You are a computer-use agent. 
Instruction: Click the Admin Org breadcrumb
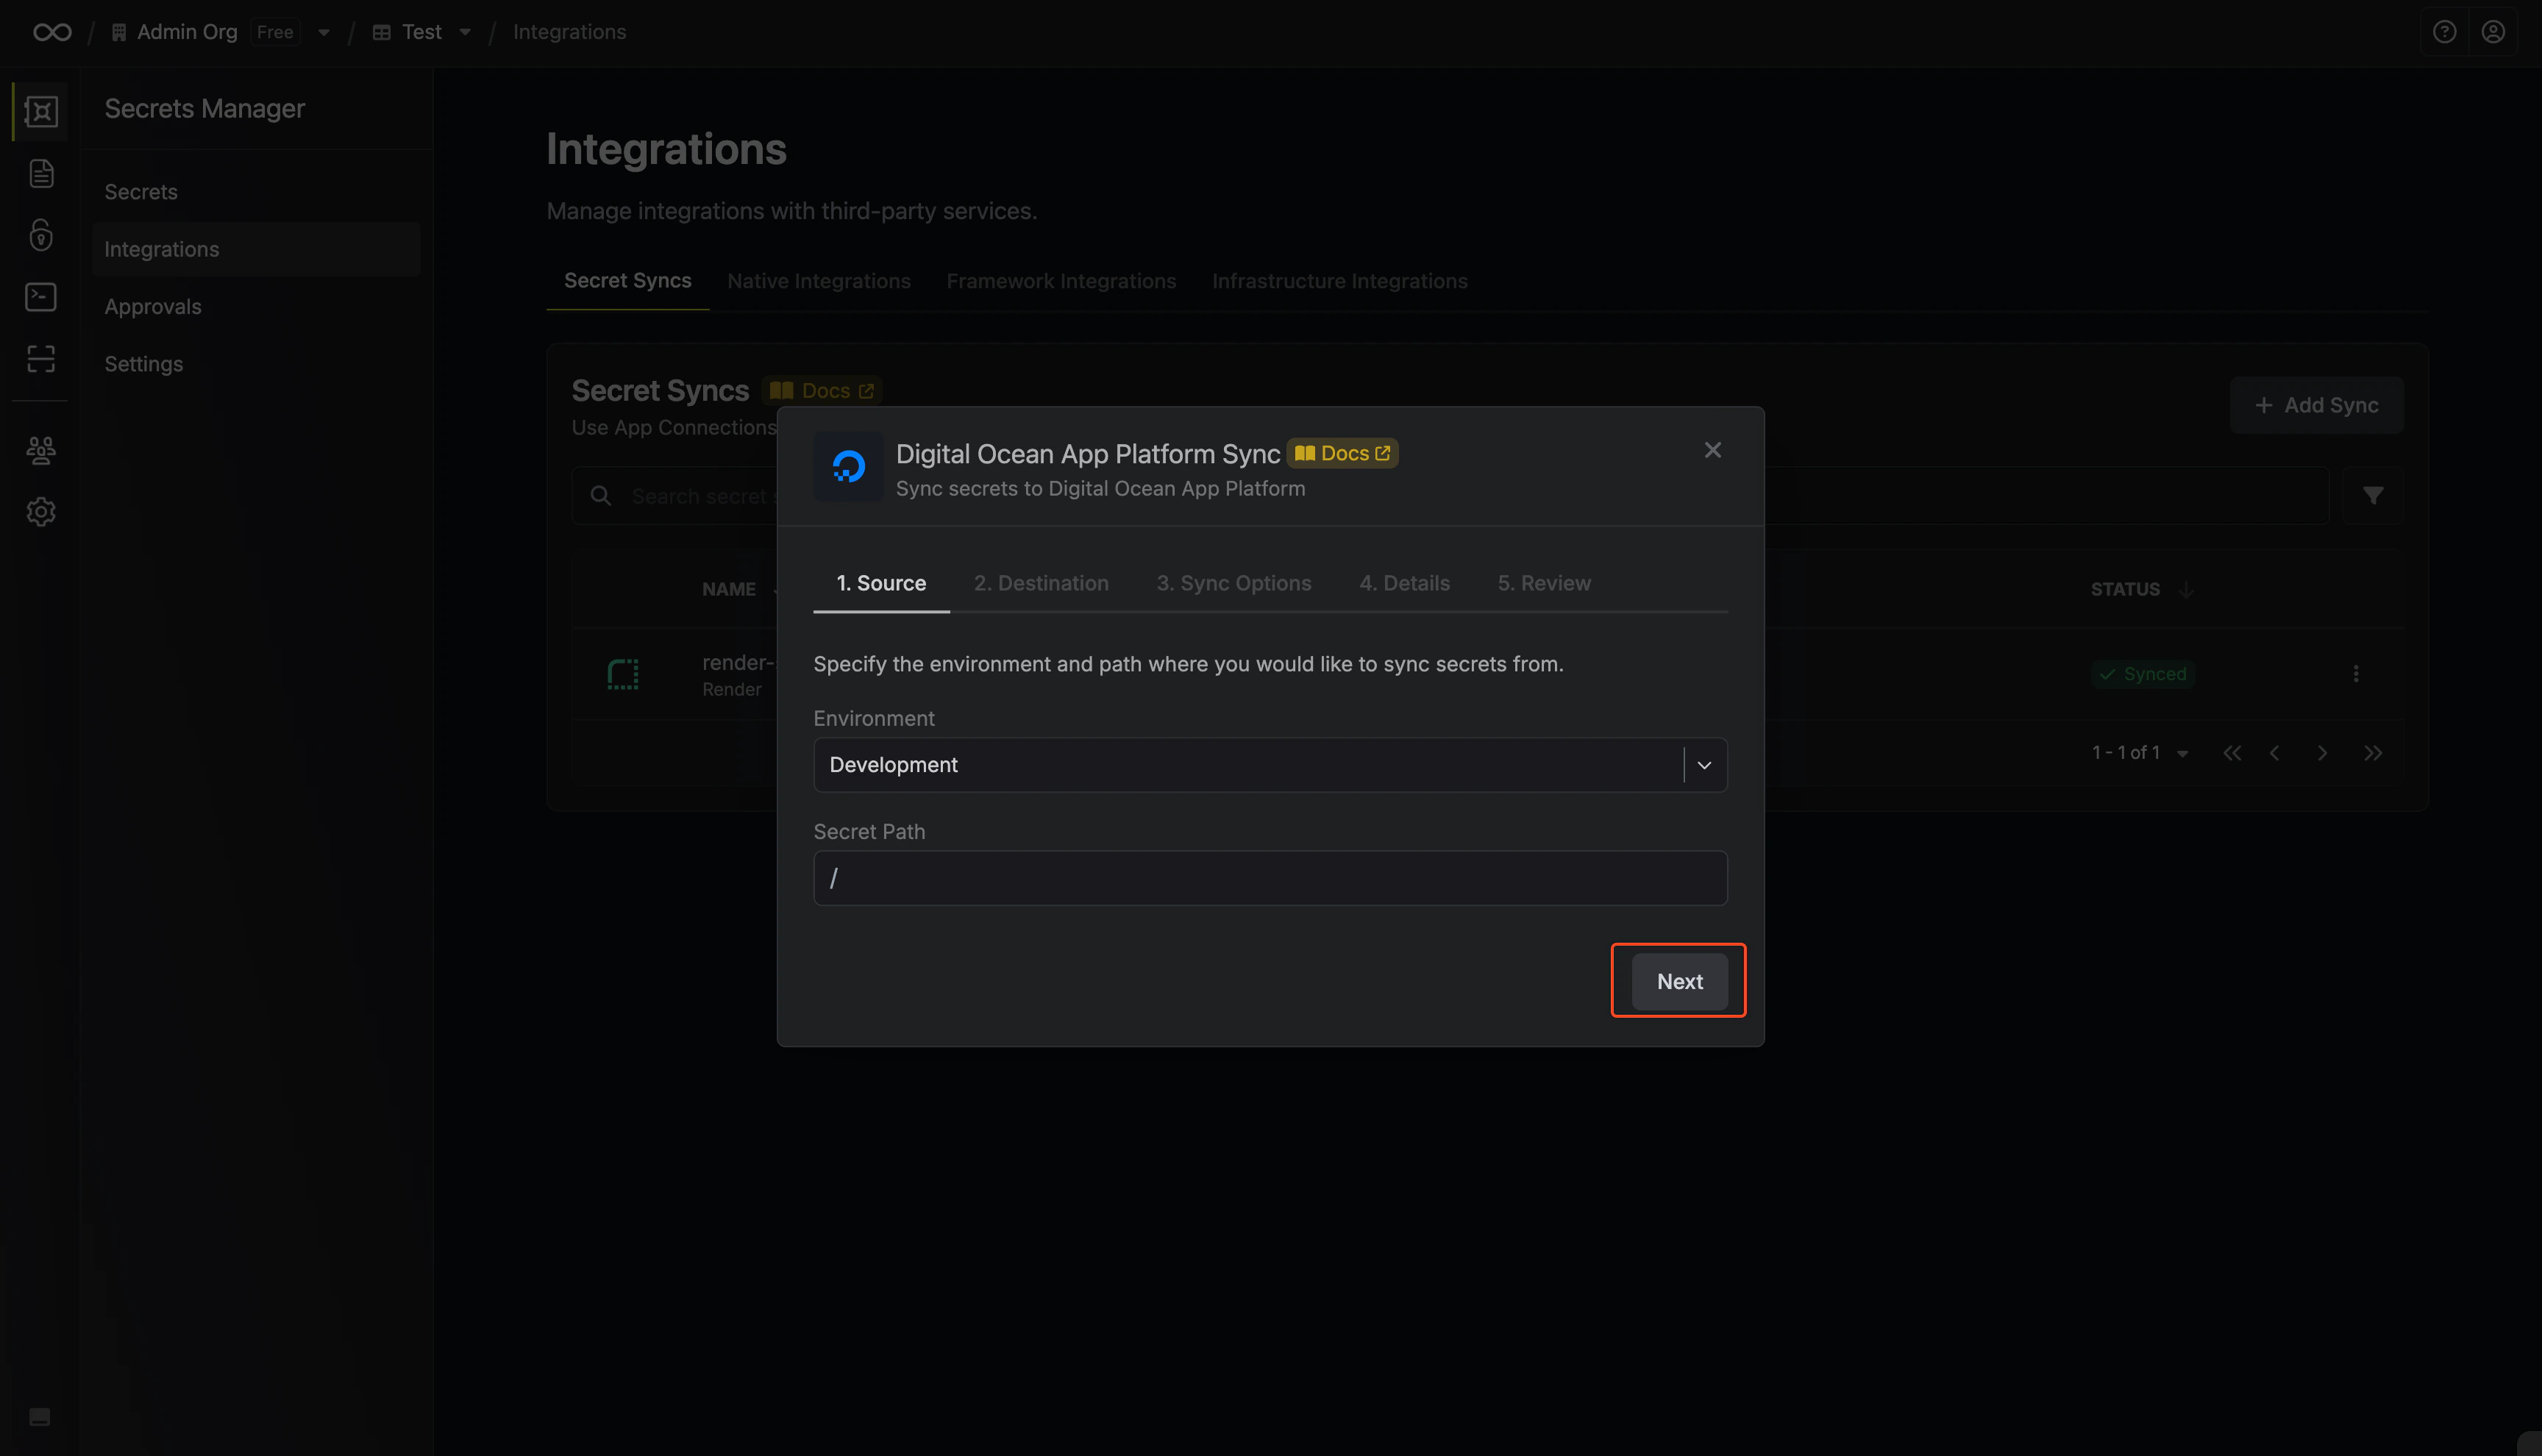click(x=187, y=32)
